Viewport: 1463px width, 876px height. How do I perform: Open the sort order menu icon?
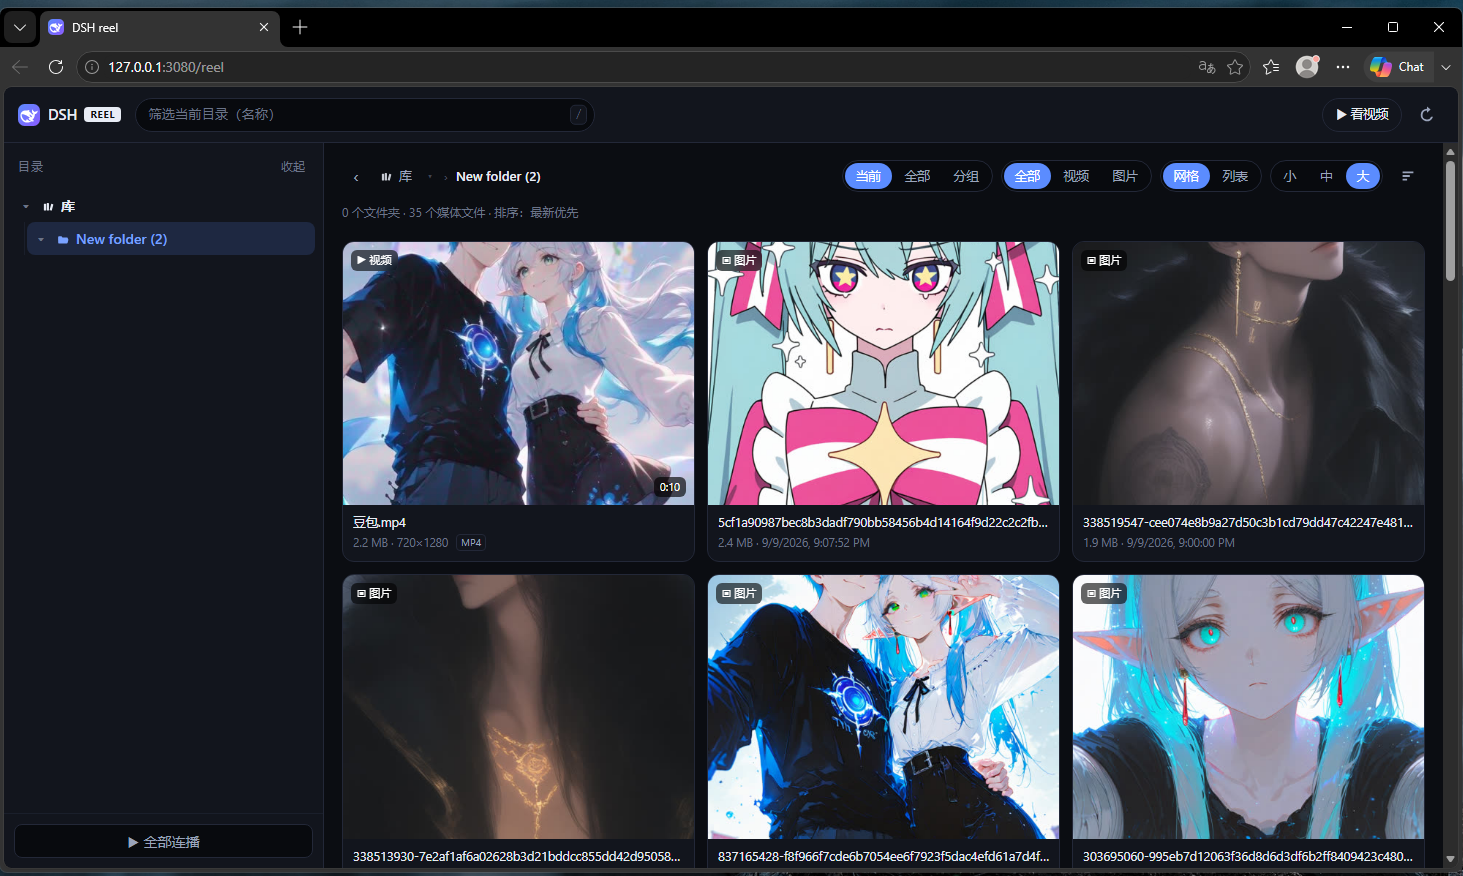pos(1408,176)
